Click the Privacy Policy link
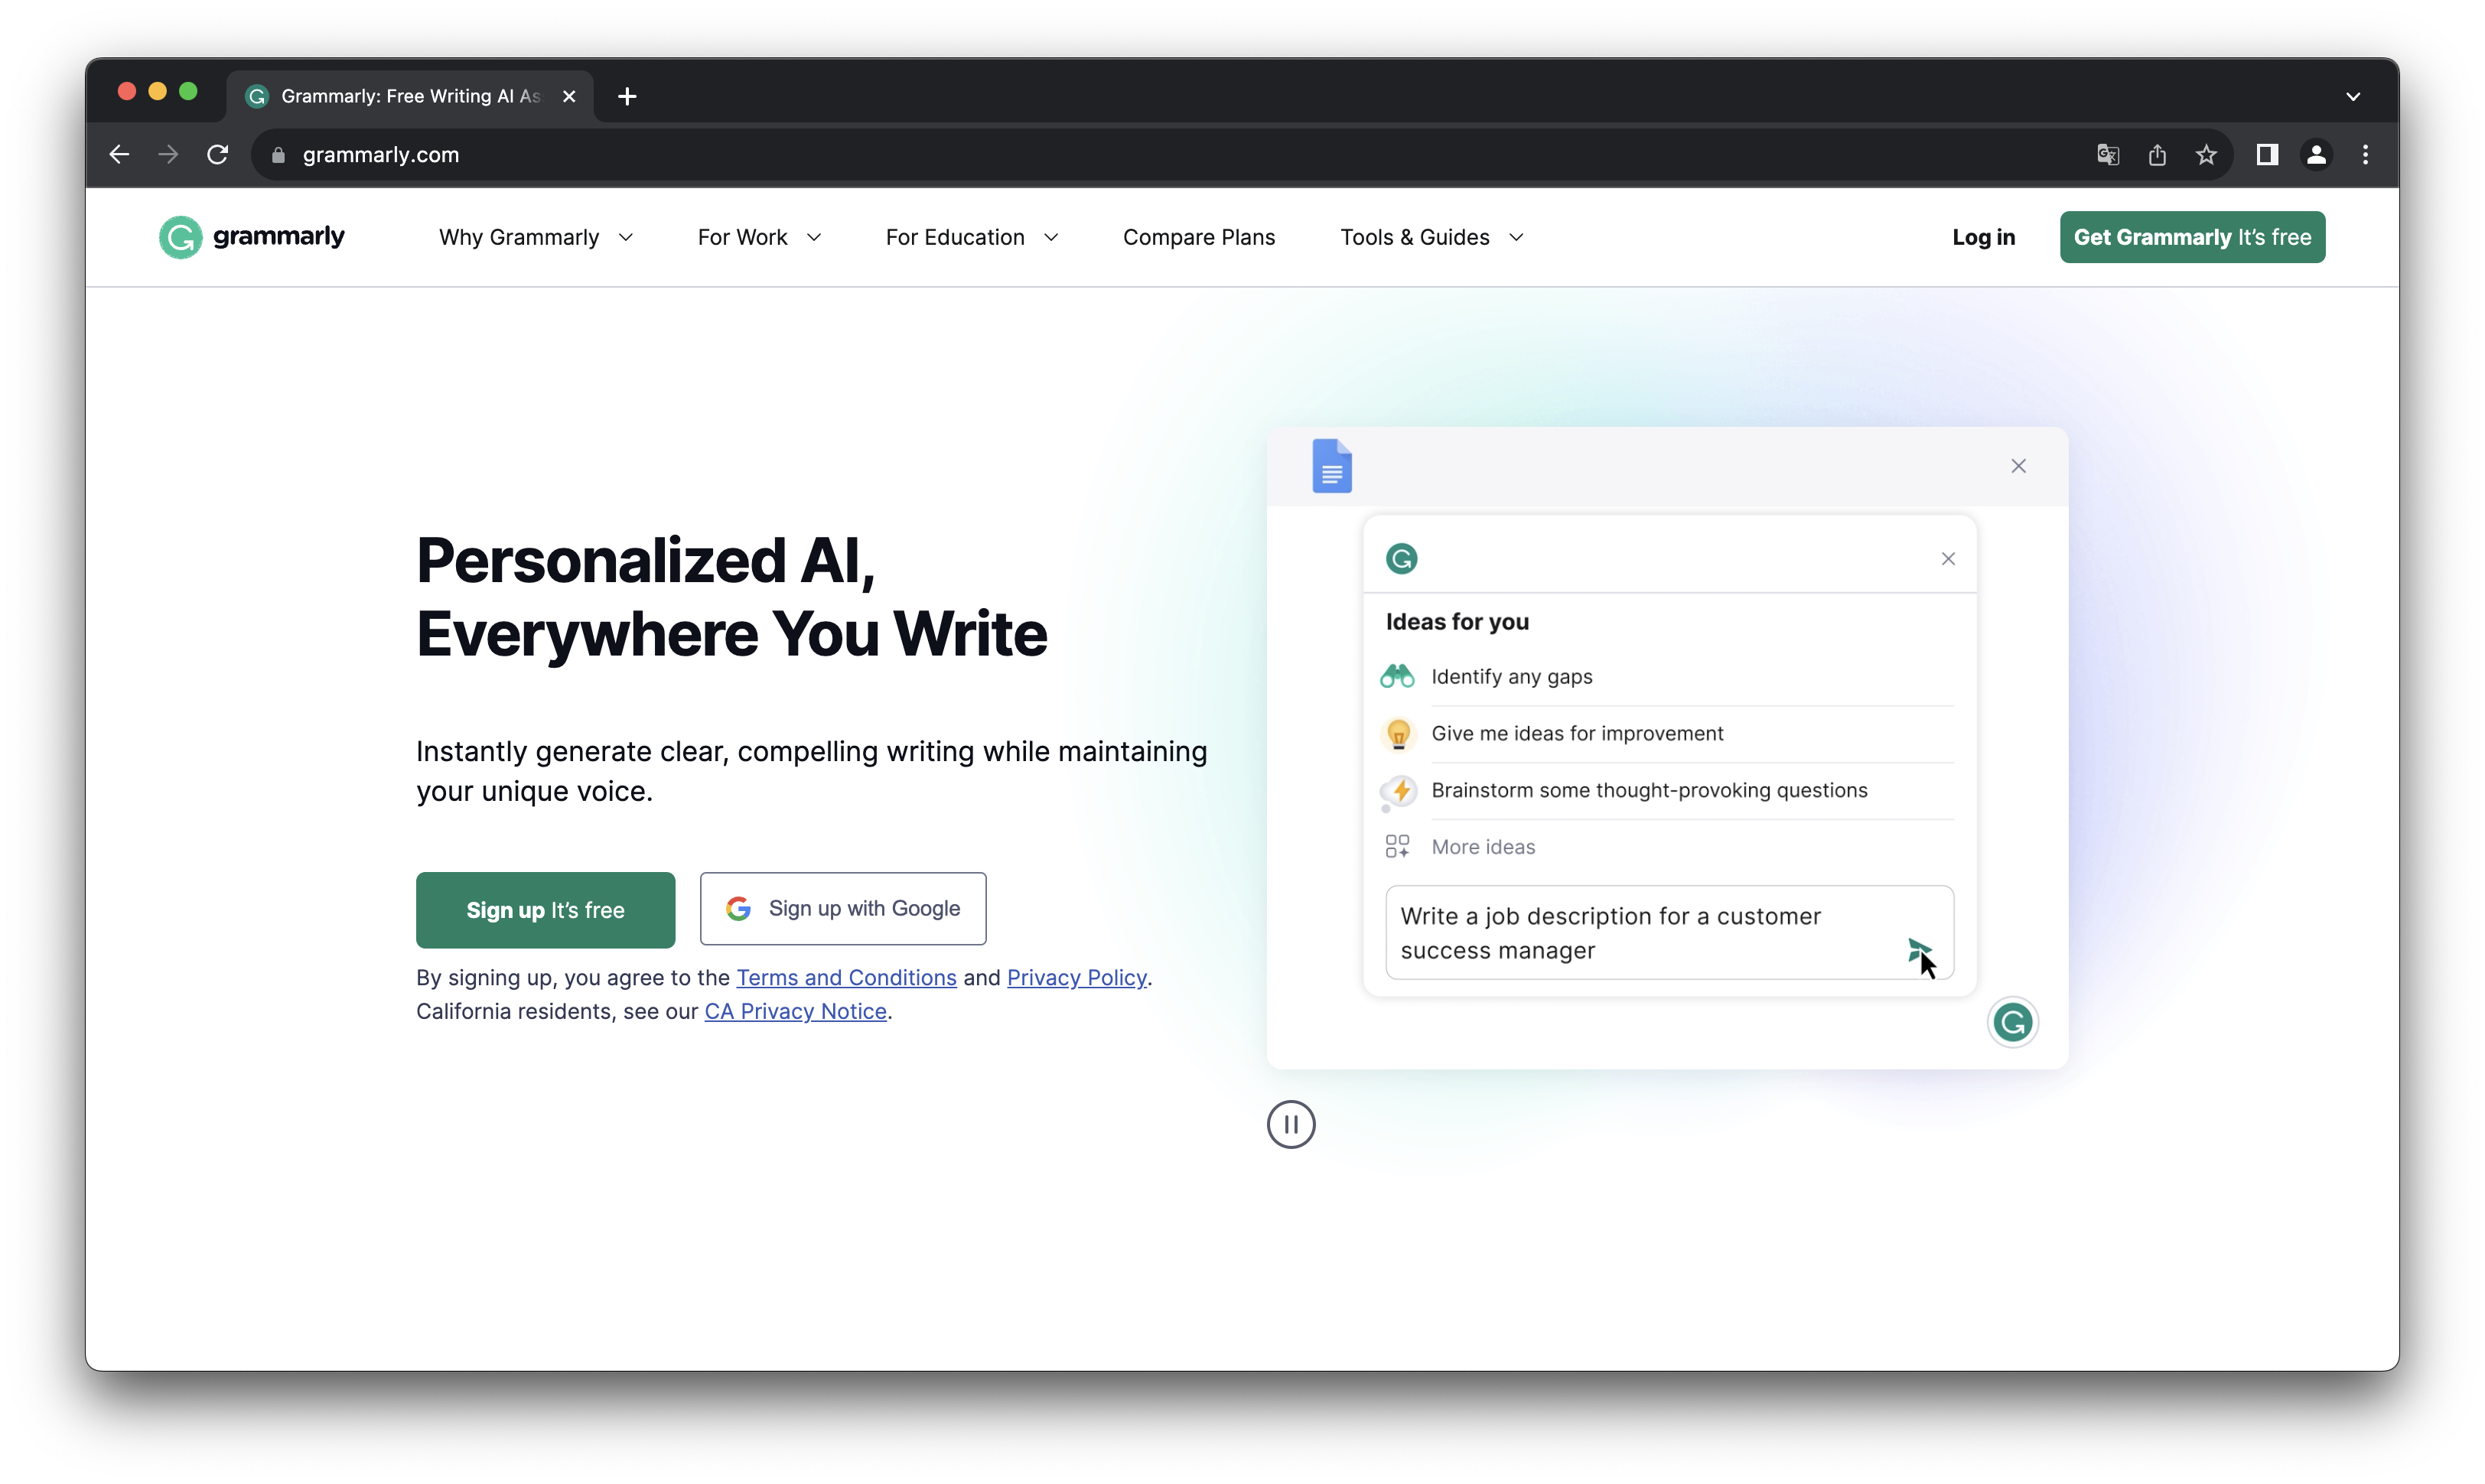The height and width of the screenshot is (1484, 2485). tap(1077, 977)
